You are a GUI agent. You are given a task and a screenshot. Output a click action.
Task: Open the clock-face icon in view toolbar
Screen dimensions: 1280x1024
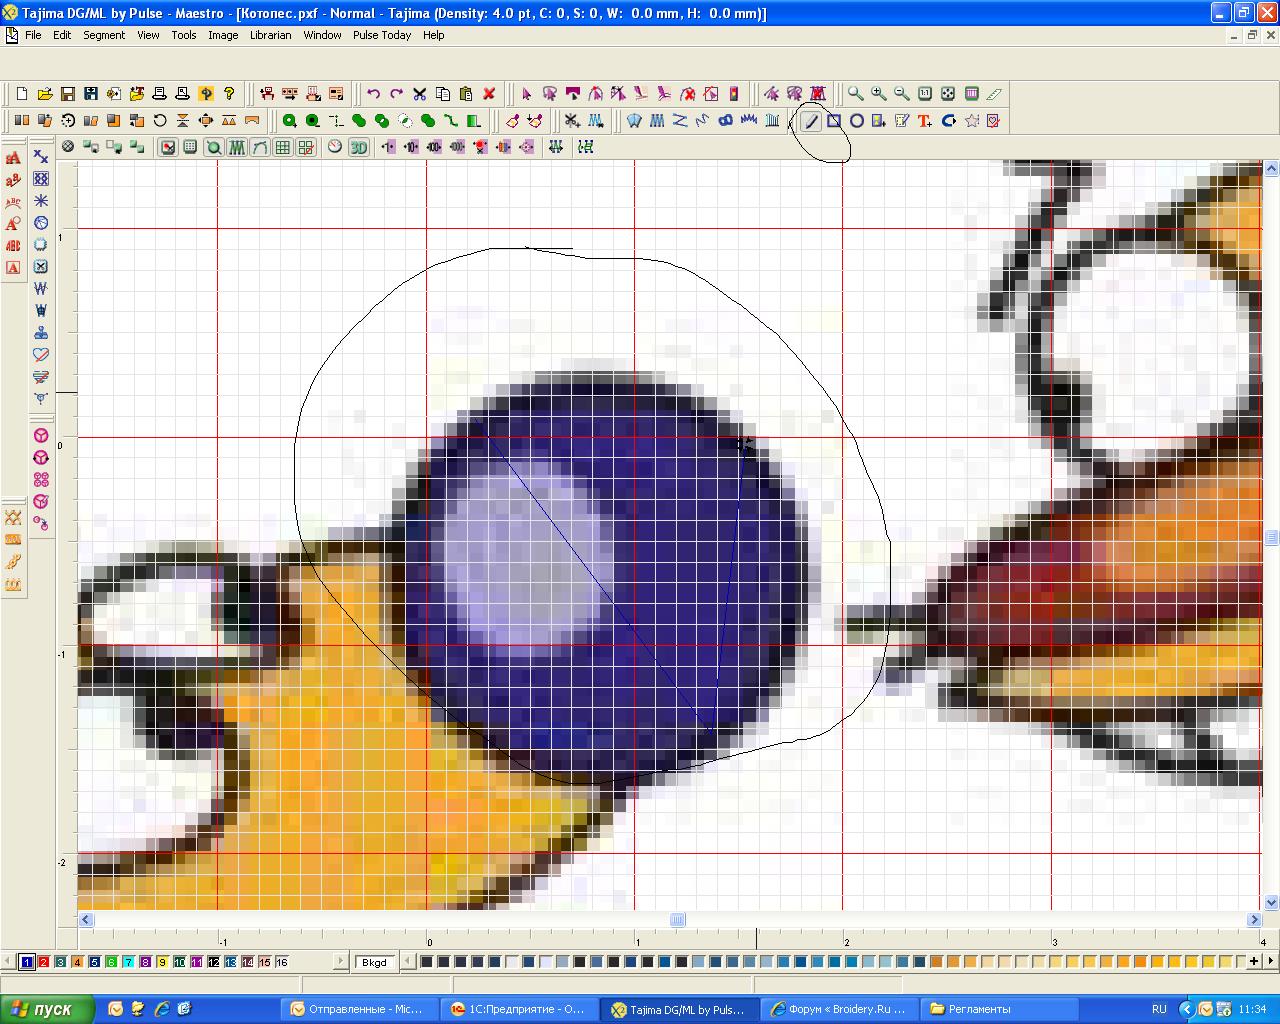[x=334, y=147]
